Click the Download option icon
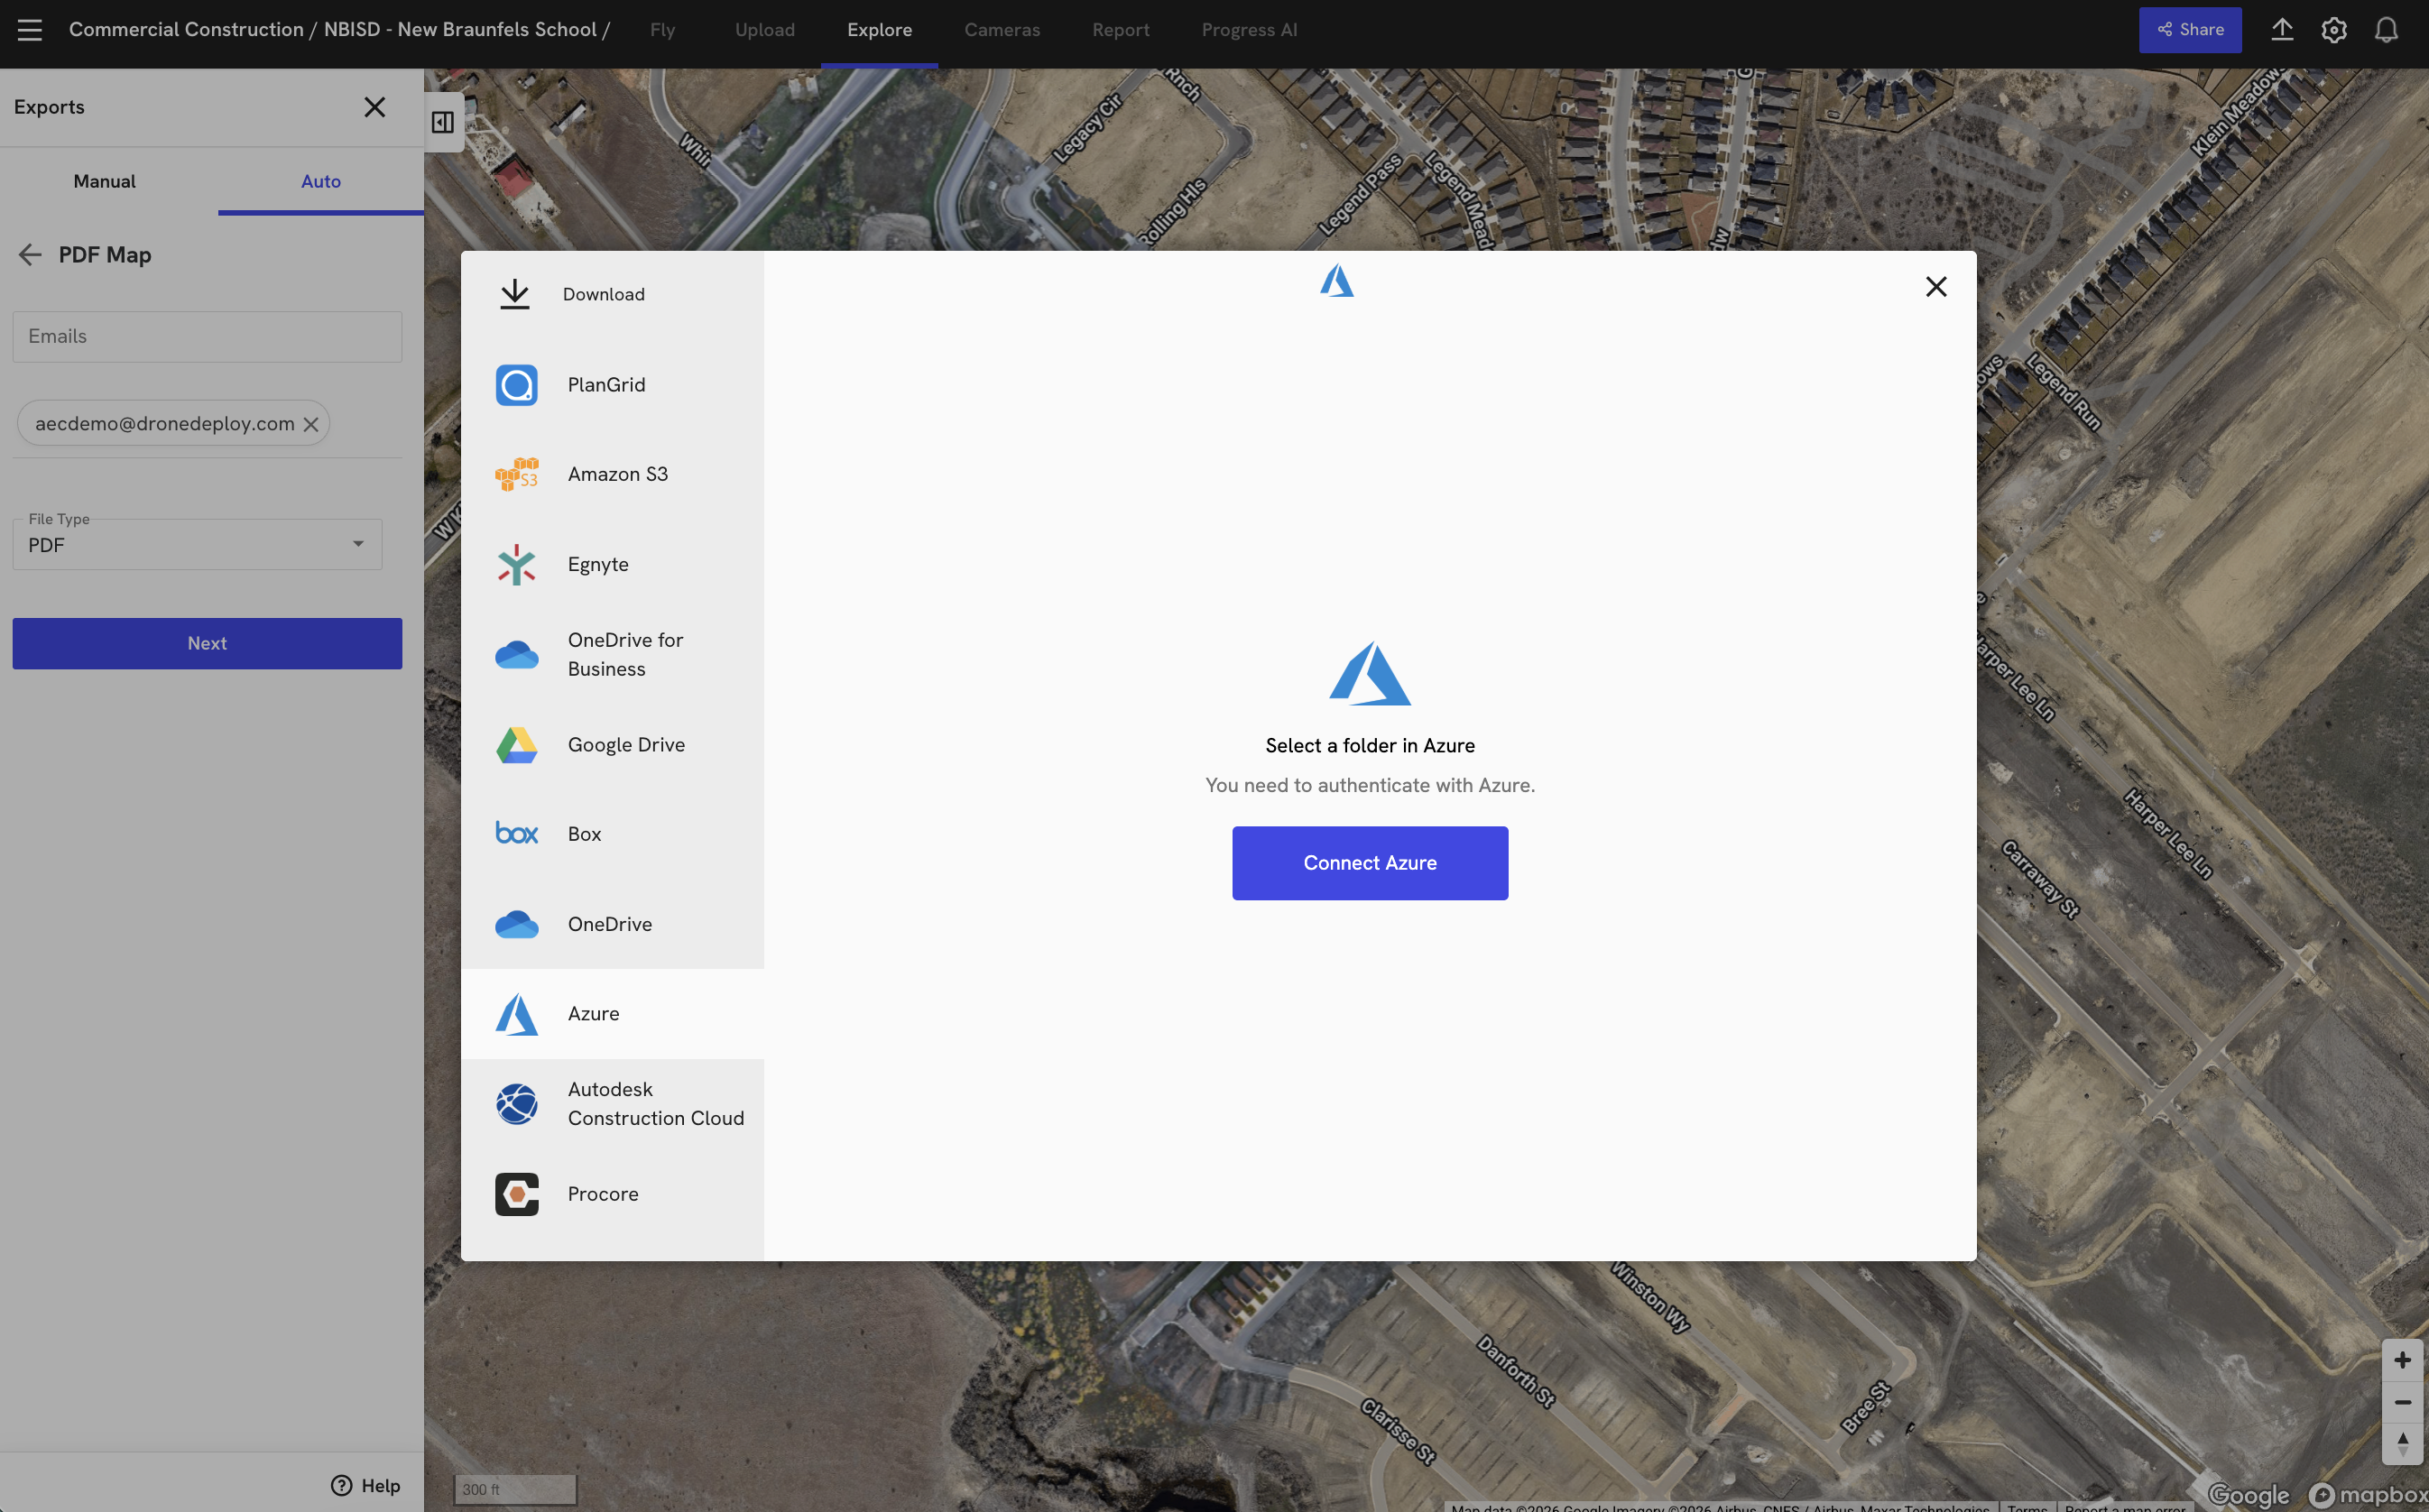The image size is (2429, 1512). [514, 294]
